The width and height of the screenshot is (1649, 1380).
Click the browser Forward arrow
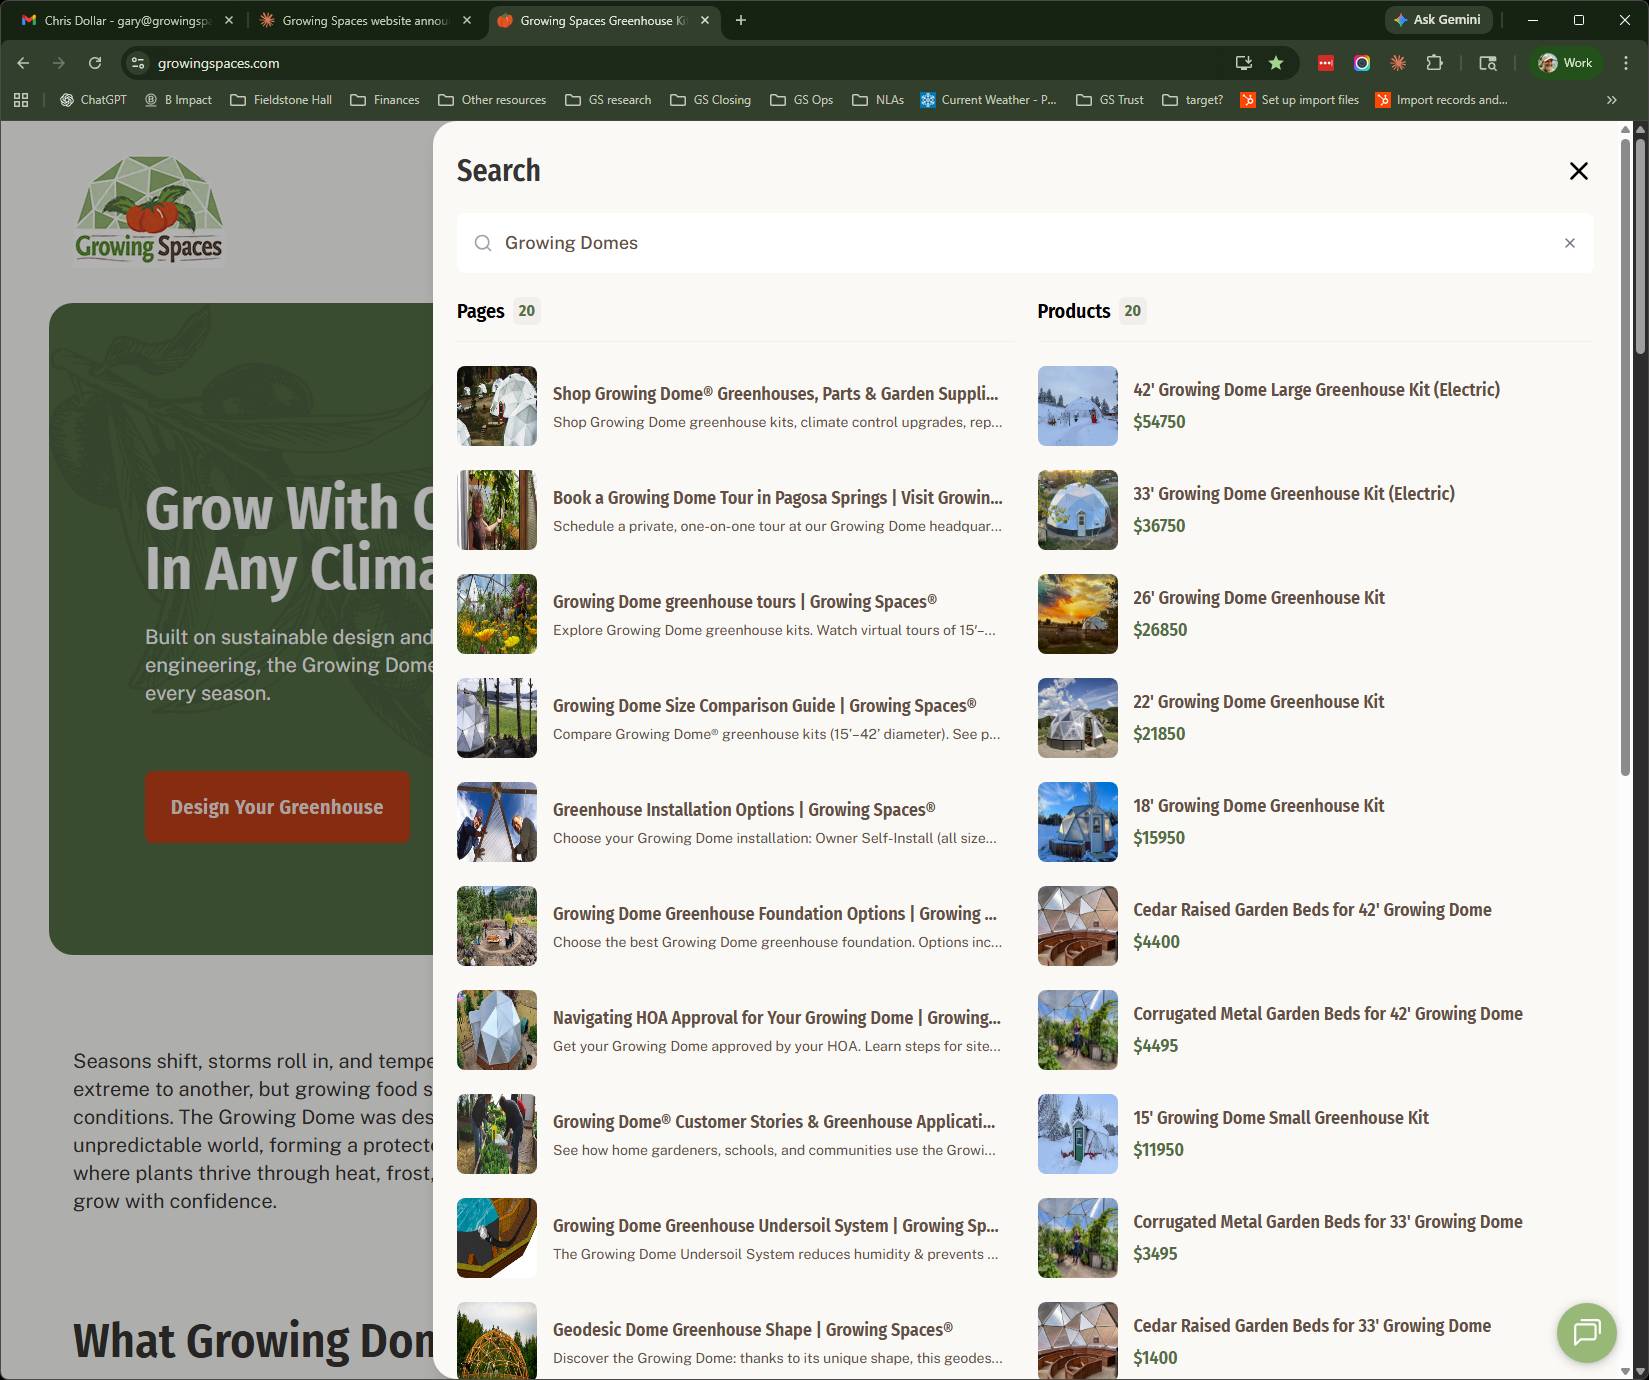pos(59,63)
